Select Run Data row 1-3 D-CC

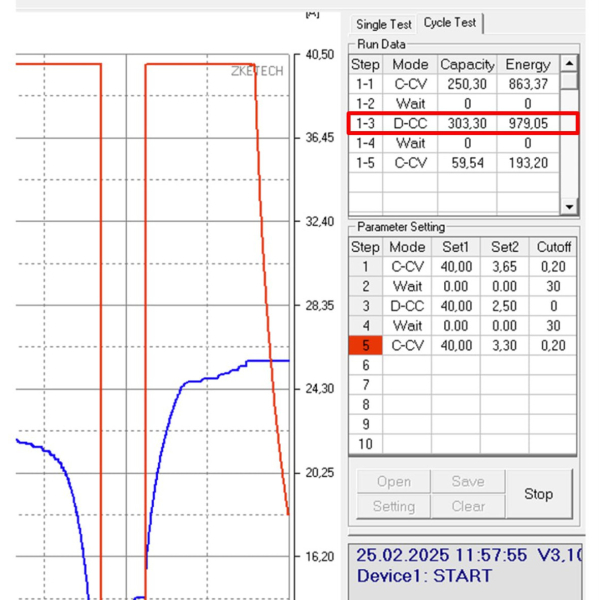point(454,124)
